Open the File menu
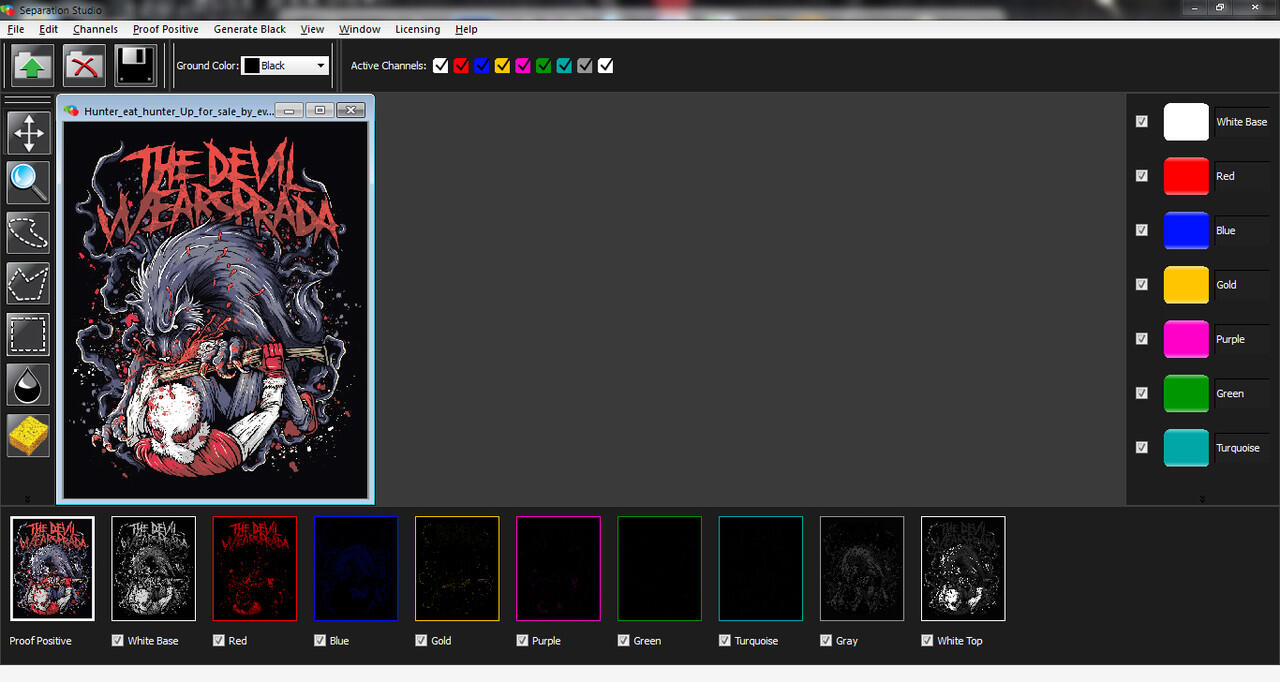 point(15,29)
